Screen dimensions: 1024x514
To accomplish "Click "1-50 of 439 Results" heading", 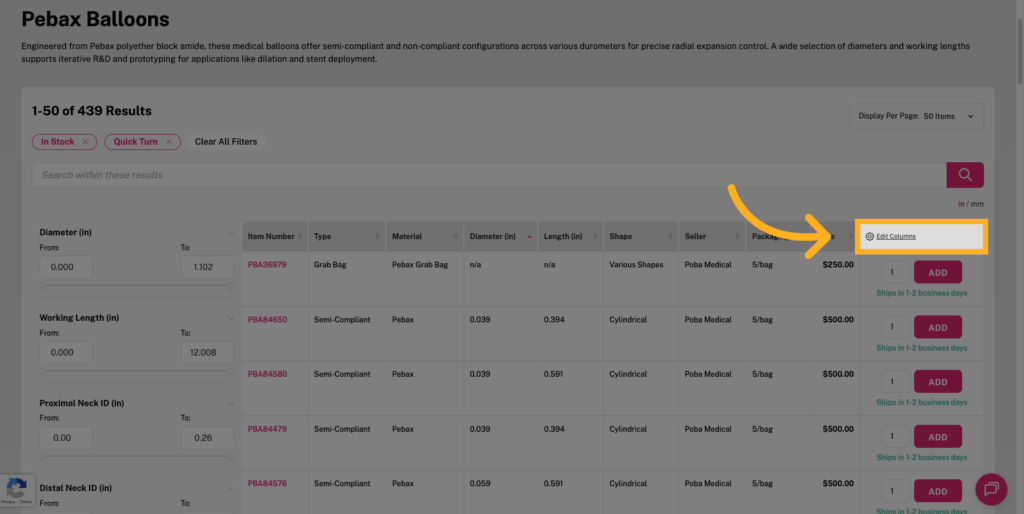I will tap(92, 111).
